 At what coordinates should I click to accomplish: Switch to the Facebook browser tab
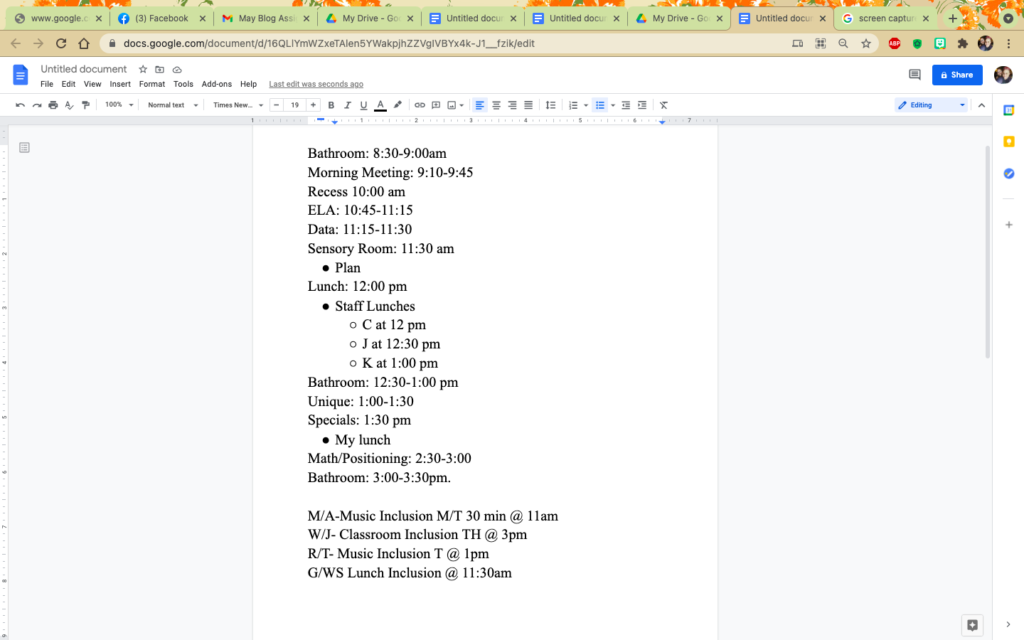coord(160,17)
